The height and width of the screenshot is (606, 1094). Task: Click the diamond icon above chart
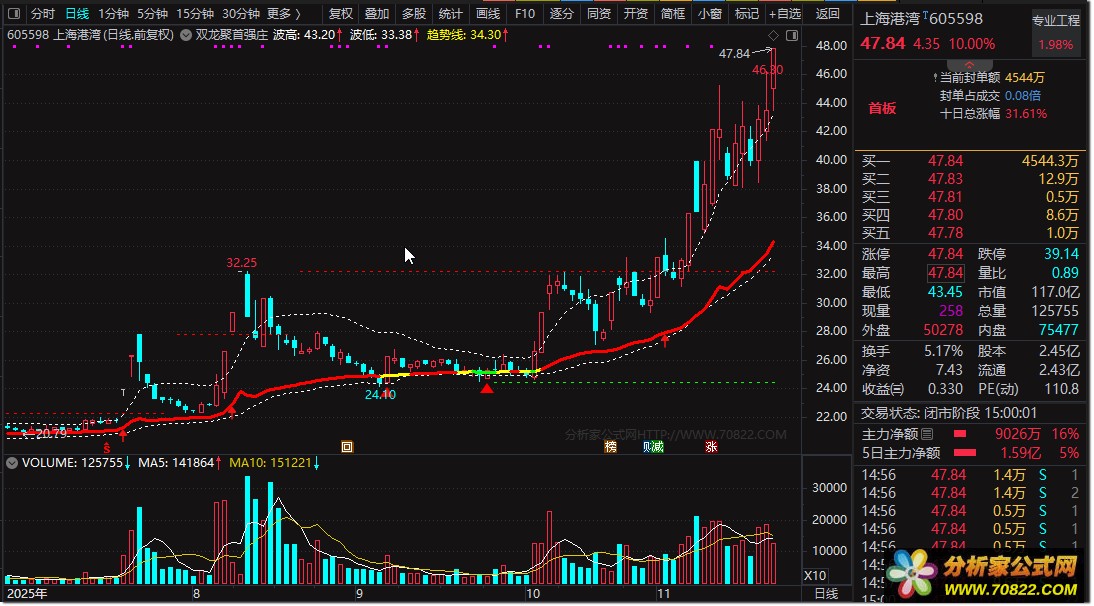773,36
